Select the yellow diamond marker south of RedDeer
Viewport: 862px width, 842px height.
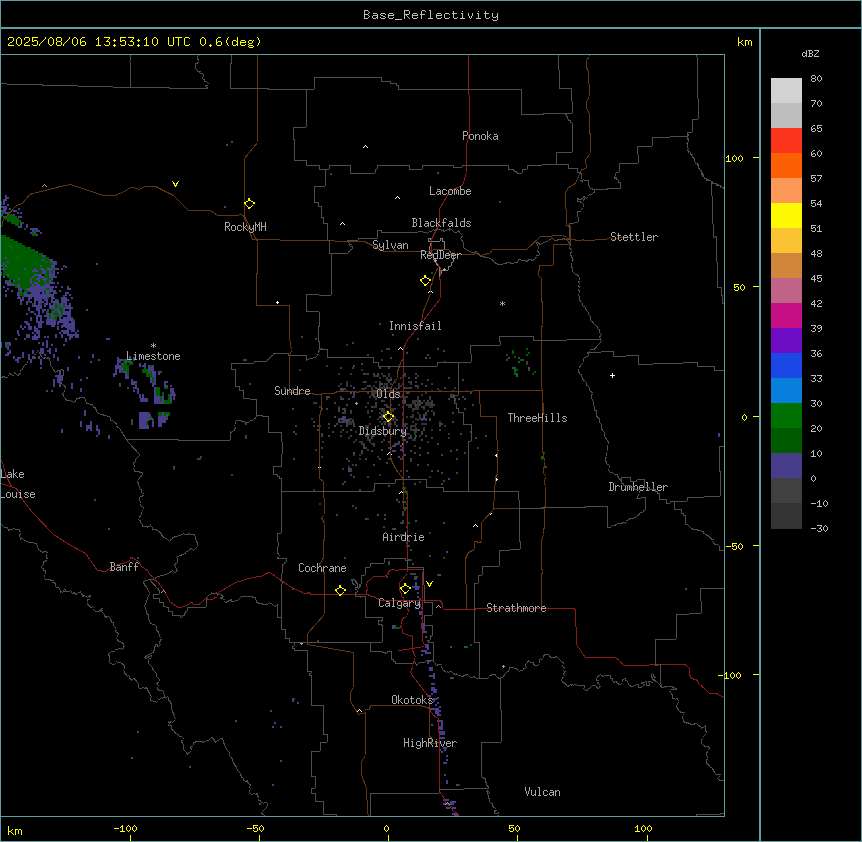[426, 281]
